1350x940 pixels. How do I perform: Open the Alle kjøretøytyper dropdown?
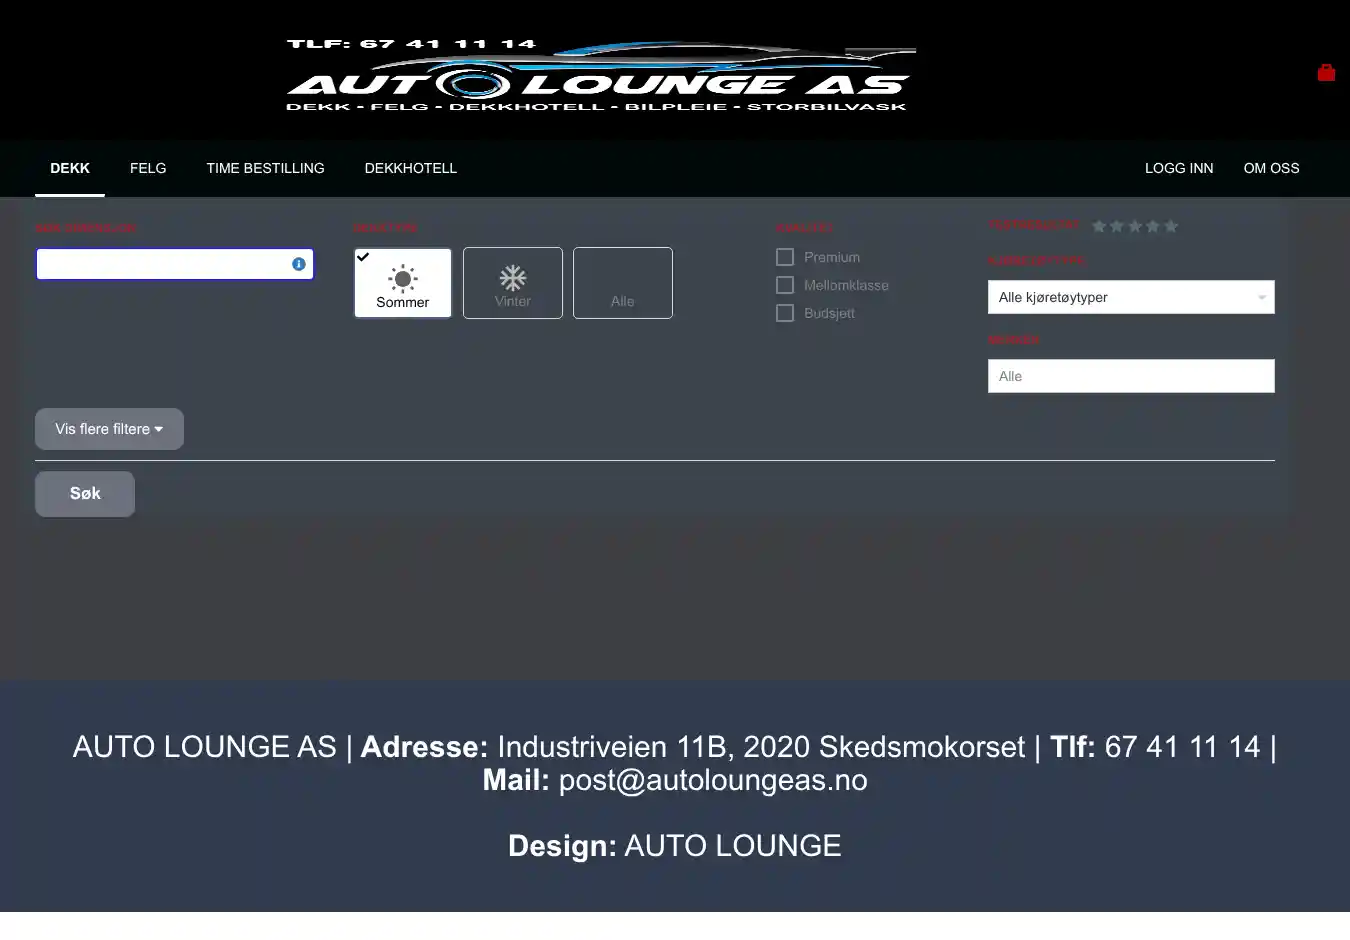click(1131, 297)
